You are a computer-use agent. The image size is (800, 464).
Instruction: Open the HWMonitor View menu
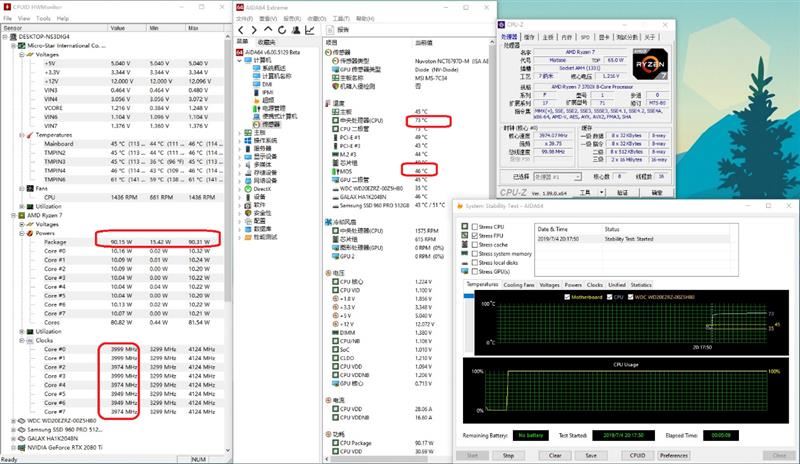(x=24, y=18)
